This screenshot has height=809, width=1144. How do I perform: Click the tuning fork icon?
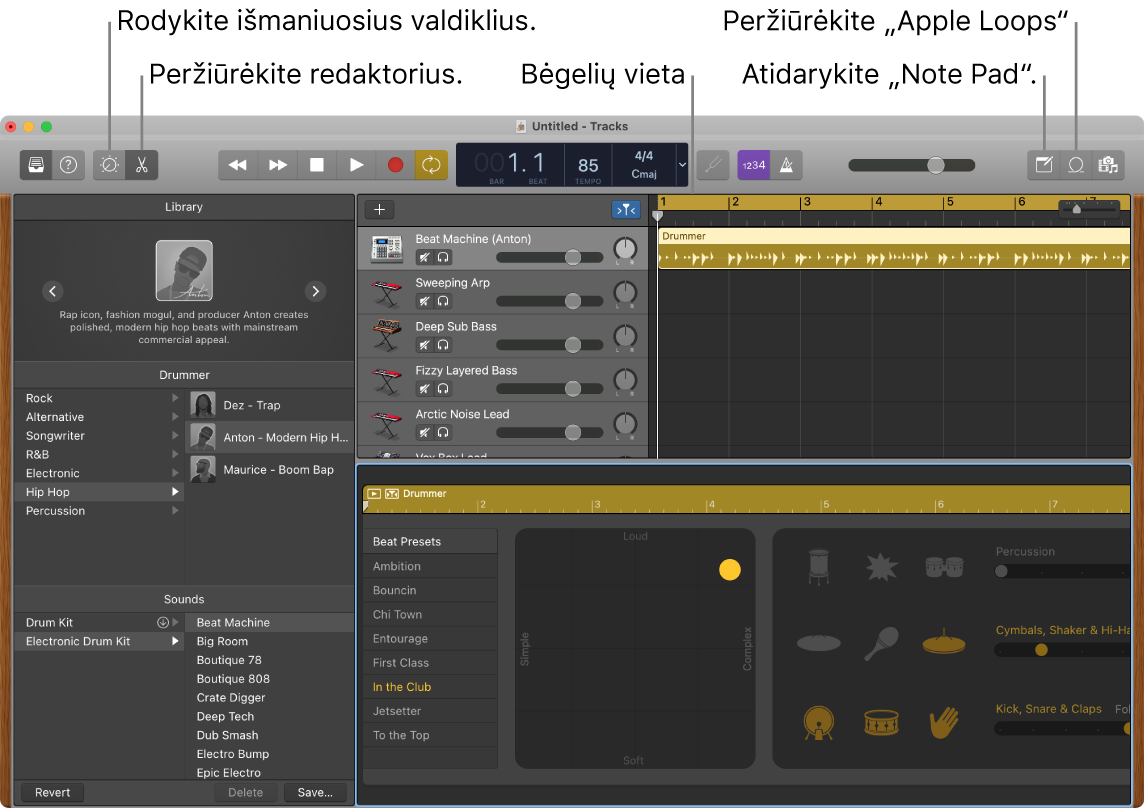(713, 165)
